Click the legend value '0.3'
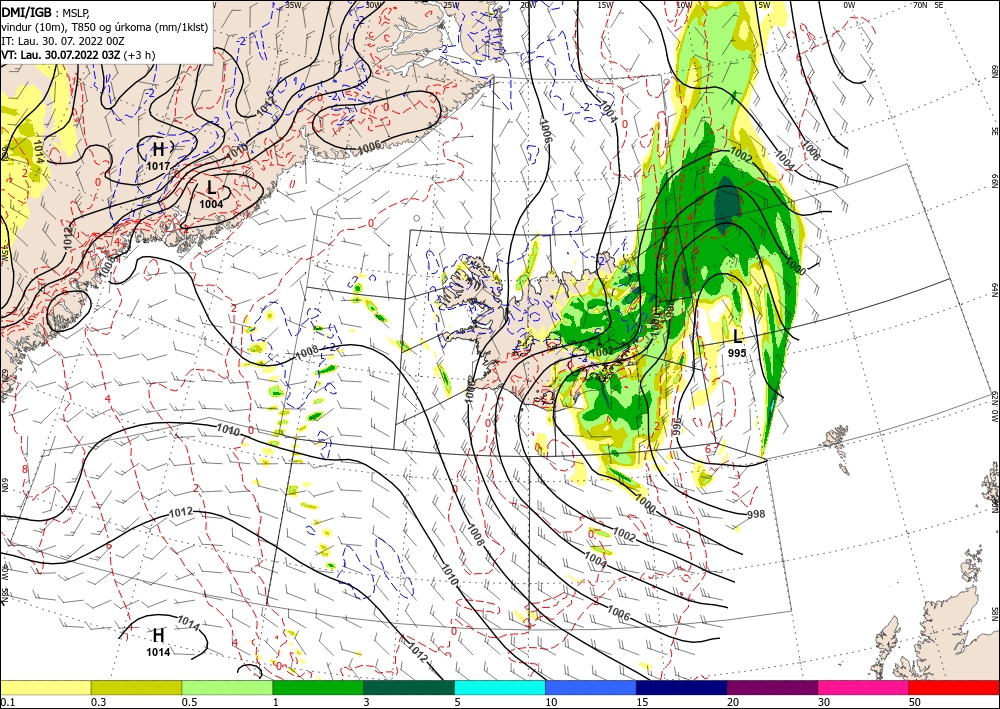Viewport: 1000px width, 709px height. coord(98,702)
